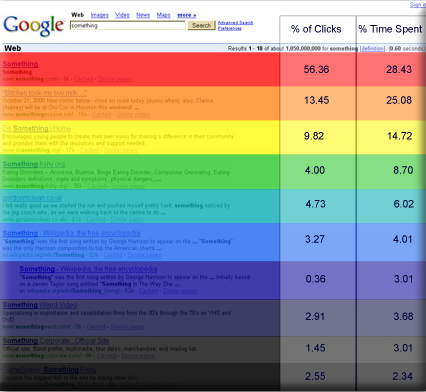Click Cached link for indented Wikipedia song result
Image resolution: width=426 pixels, height=392 pixels.
pyautogui.click(x=148, y=291)
